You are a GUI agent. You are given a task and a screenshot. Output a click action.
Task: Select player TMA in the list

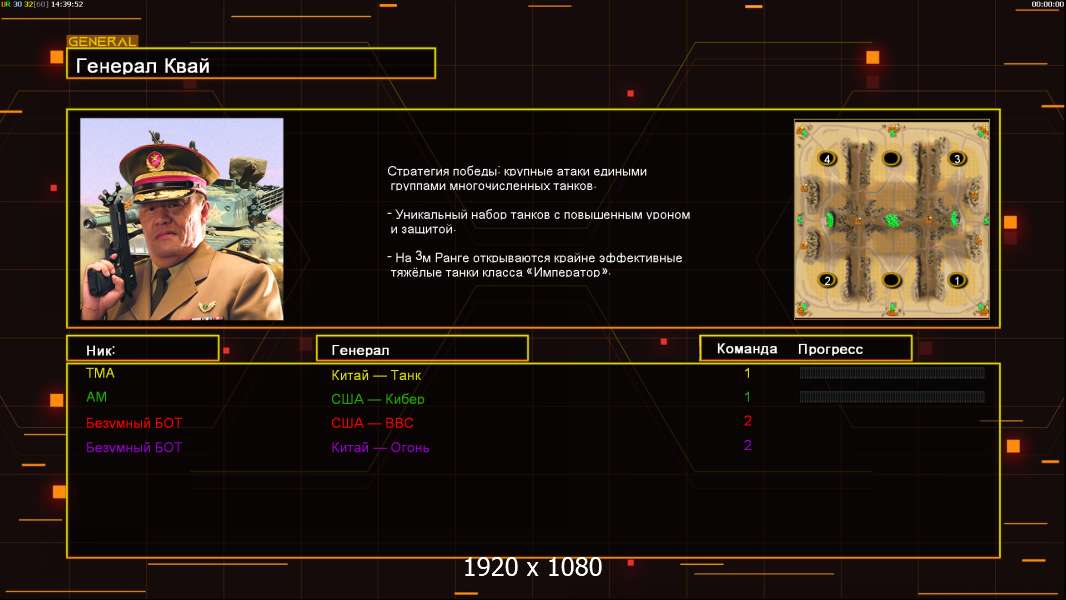pyautogui.click(x=101, y=373)
